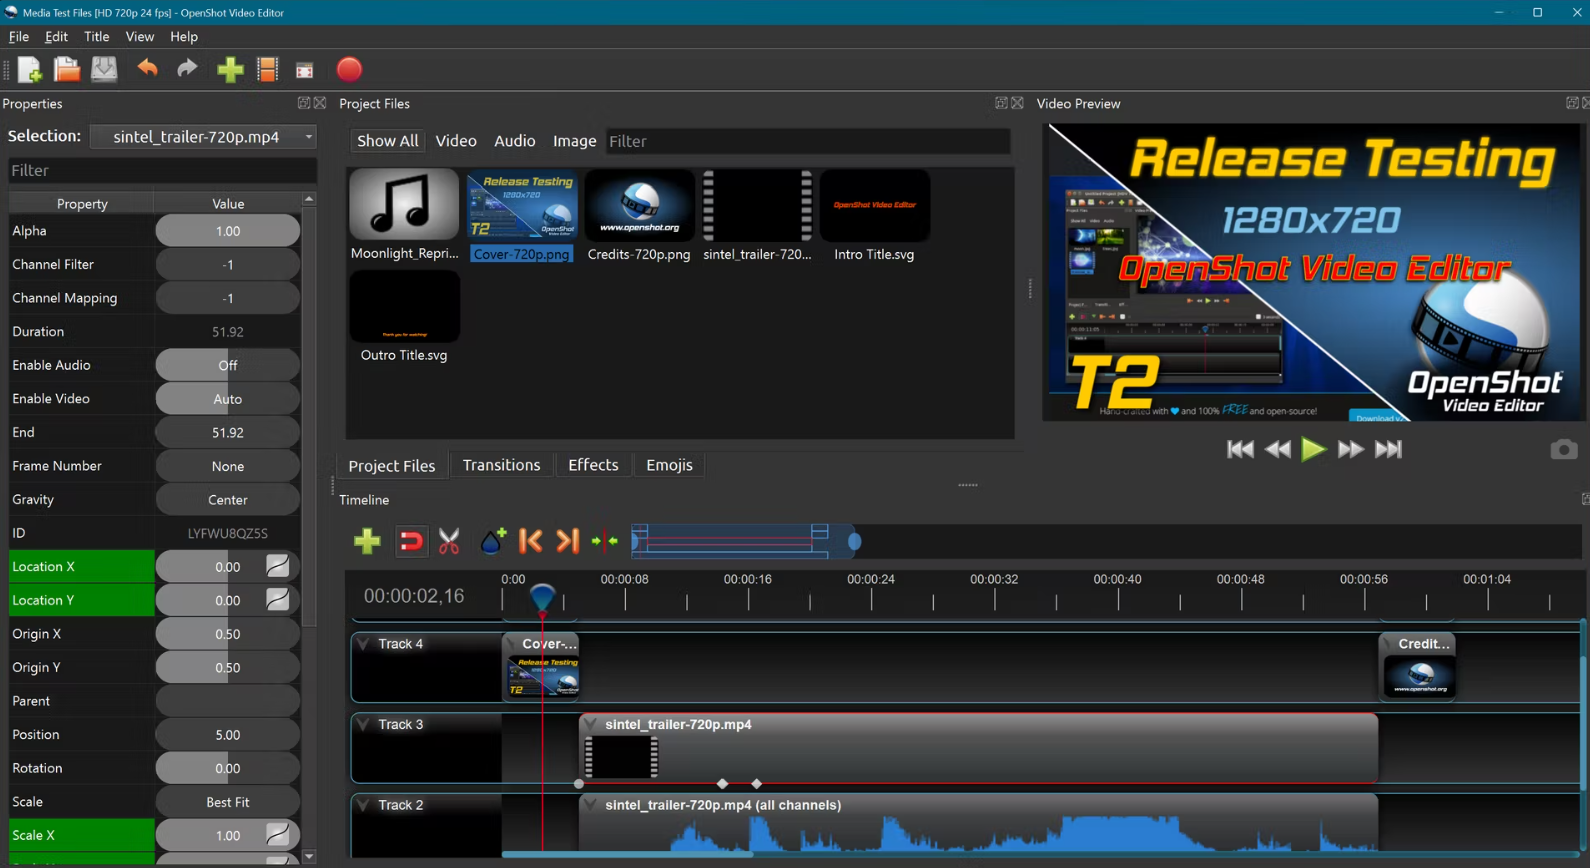Screen dimensions: 1590x868
Task: Center the timeline on the playhead
Action: (605, 541)
